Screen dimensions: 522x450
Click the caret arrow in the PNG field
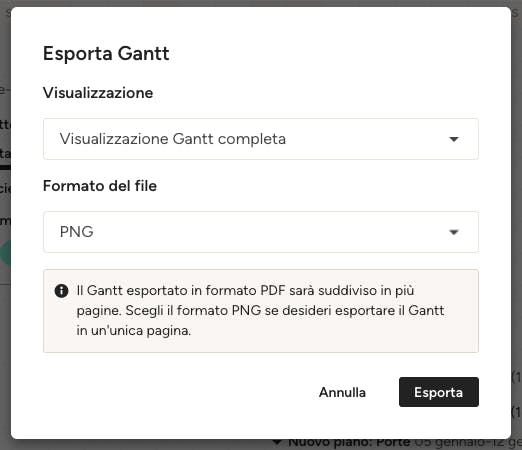click(x=454, y=232)
